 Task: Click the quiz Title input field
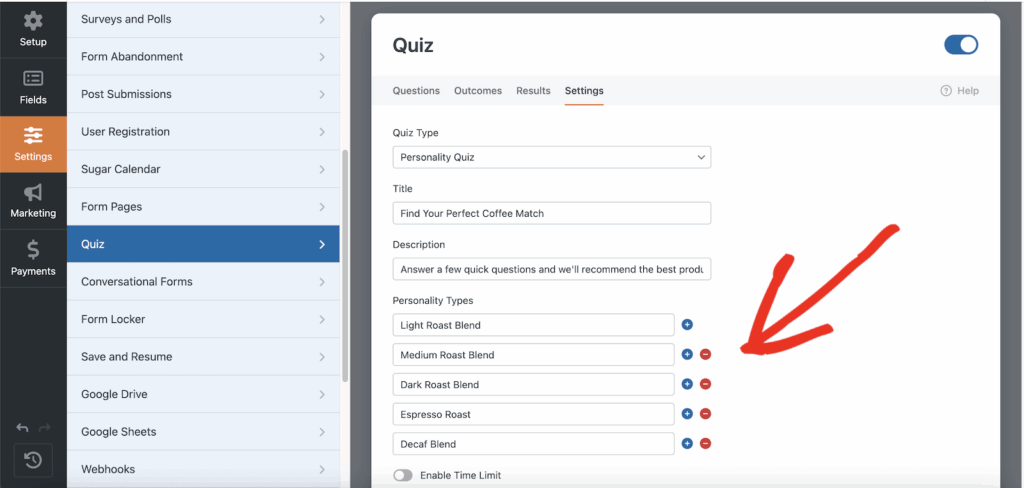click(x=551, y=213)
